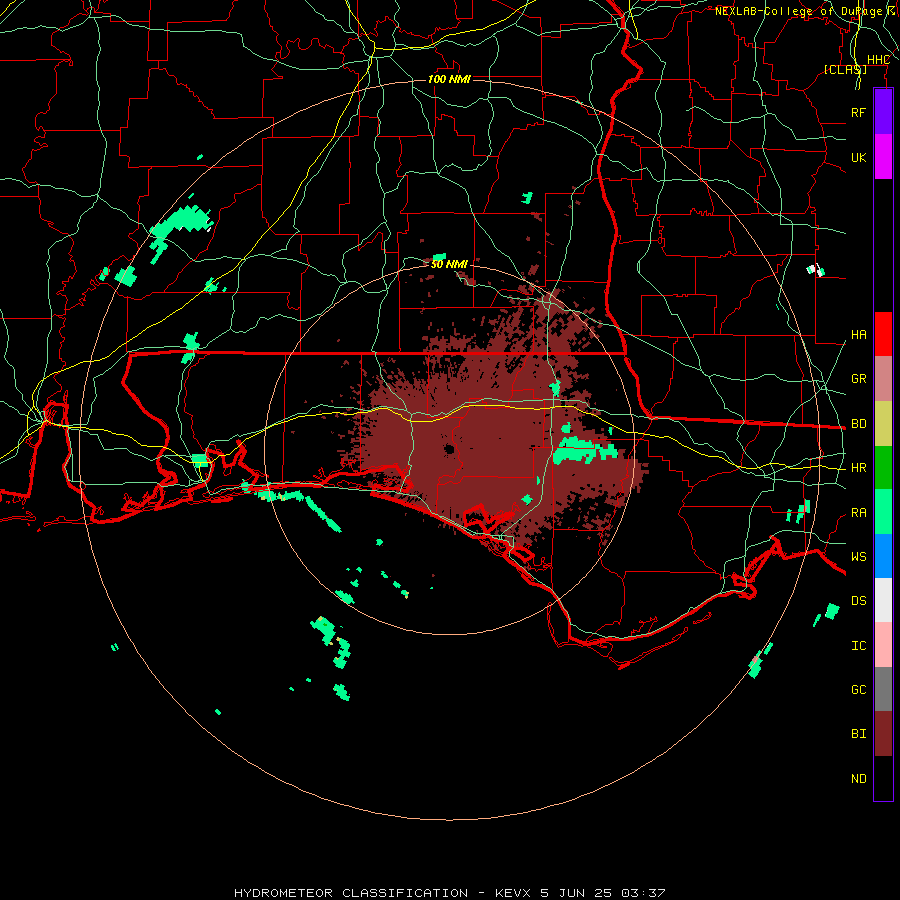900x900 pixels.
Task: Click the black radar site dot at map center
Action: tap(449, 449)
